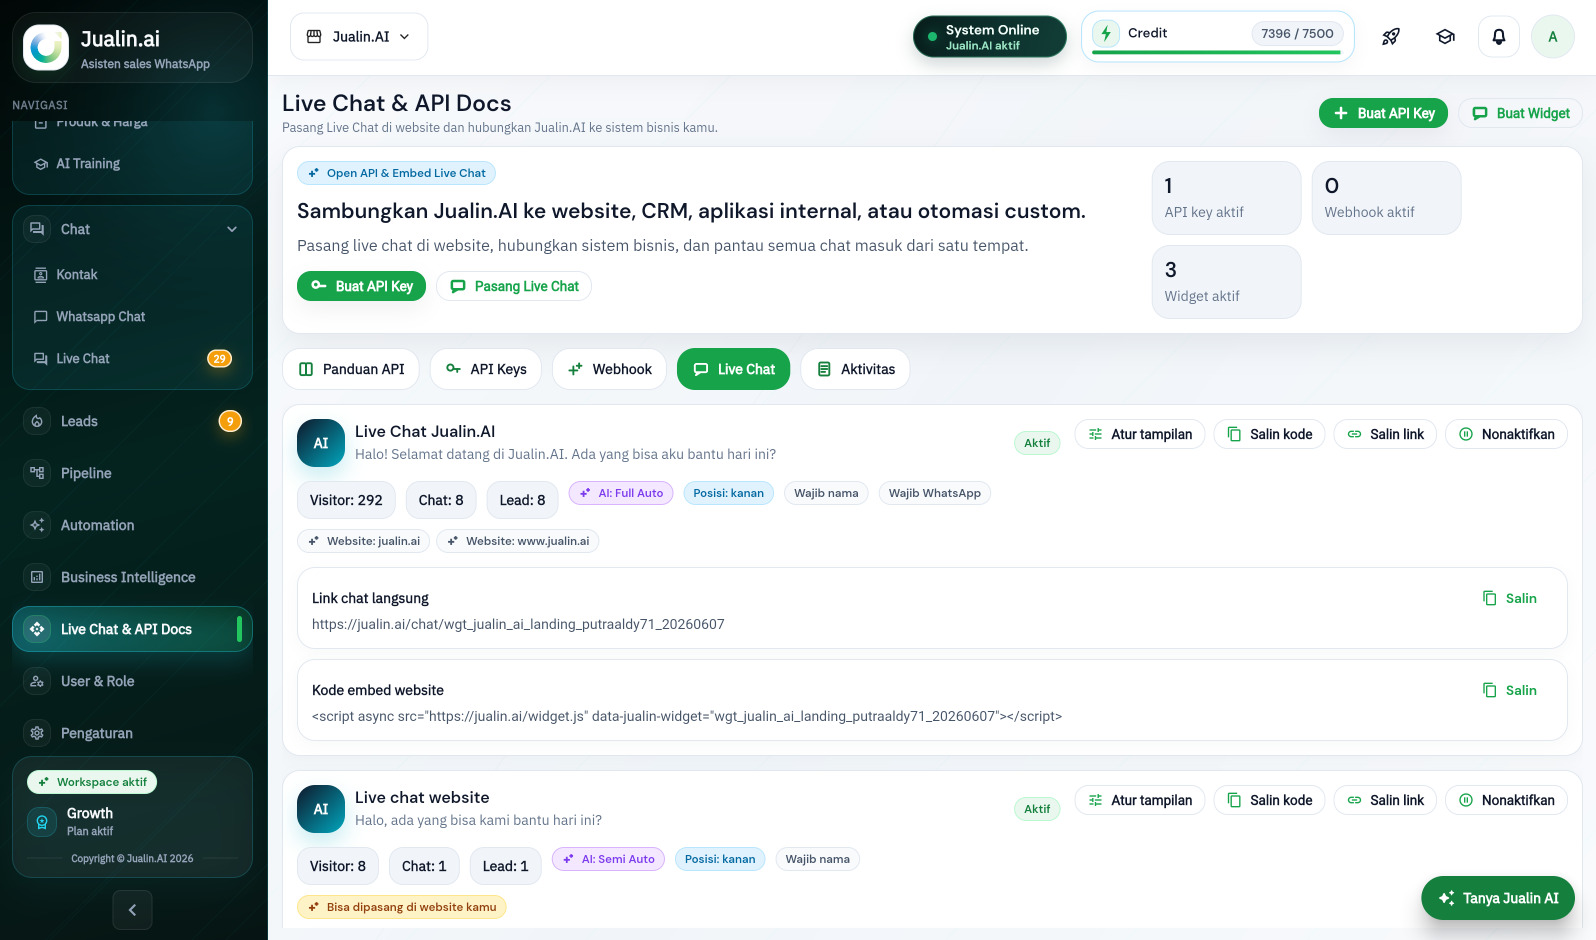Copy the Link chat langsung with Salin
The height and width of the screenshot is (940, 1596).
[x=1510, y=598]
